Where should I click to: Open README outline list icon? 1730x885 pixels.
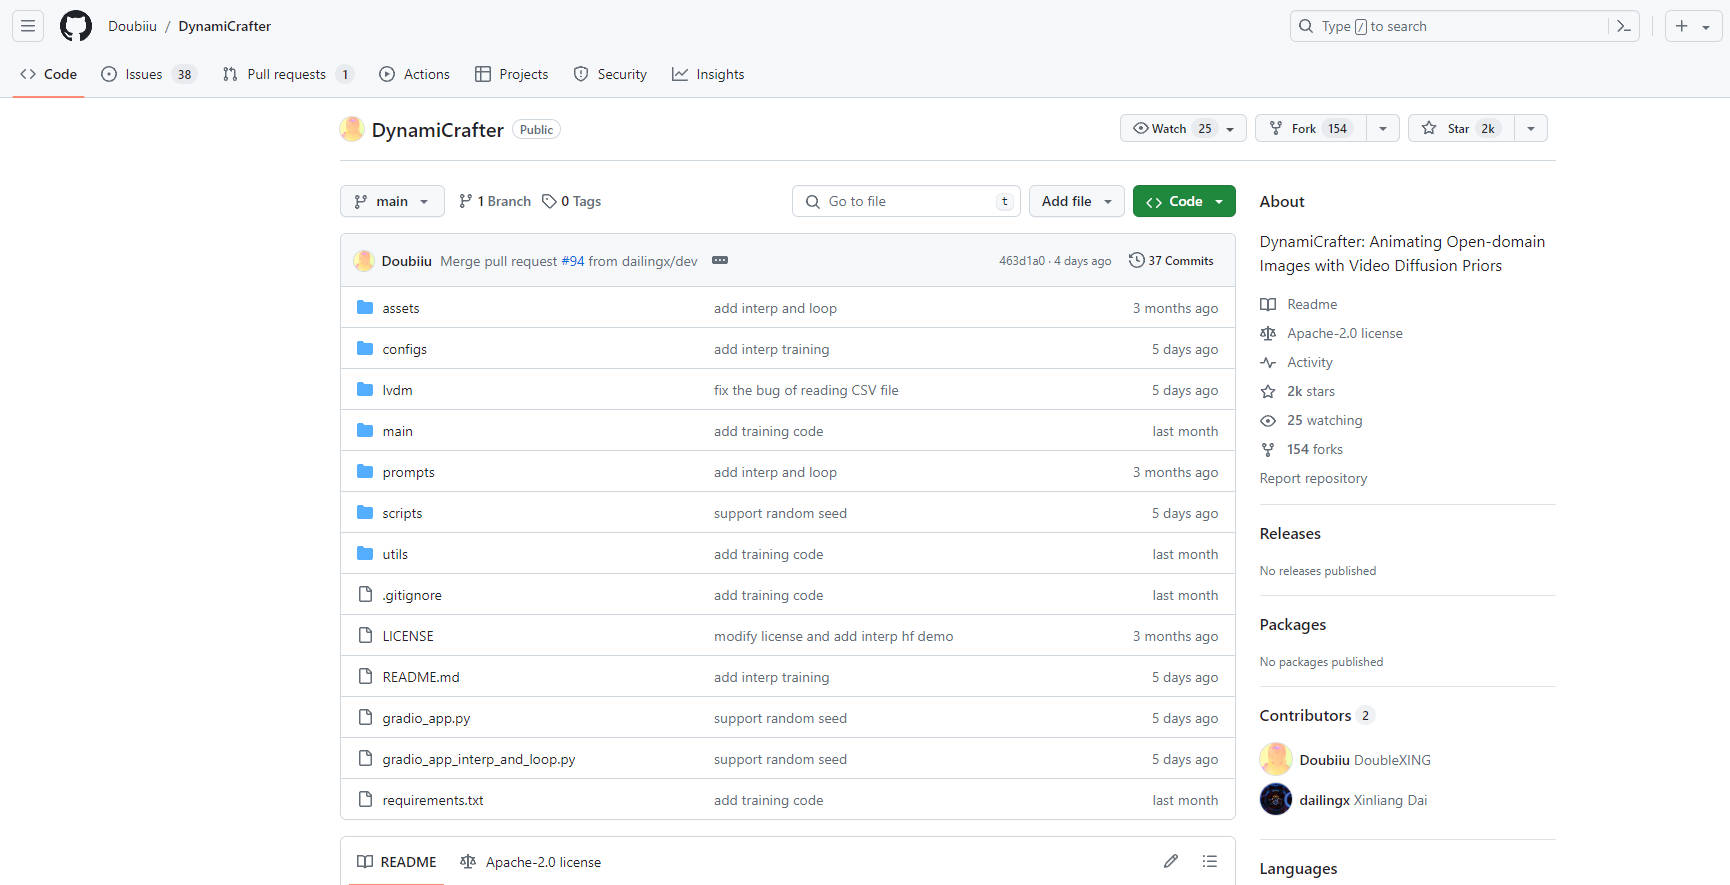[x=1210, y=861]
